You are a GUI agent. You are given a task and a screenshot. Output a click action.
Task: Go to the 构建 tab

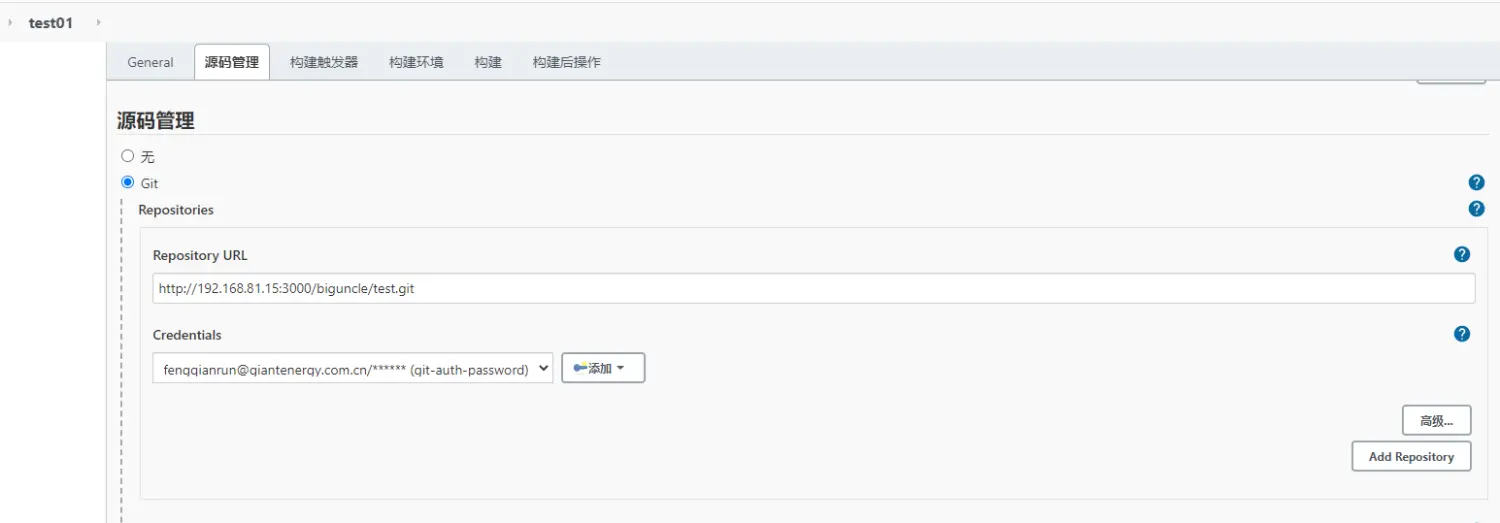tap(488, 62)
